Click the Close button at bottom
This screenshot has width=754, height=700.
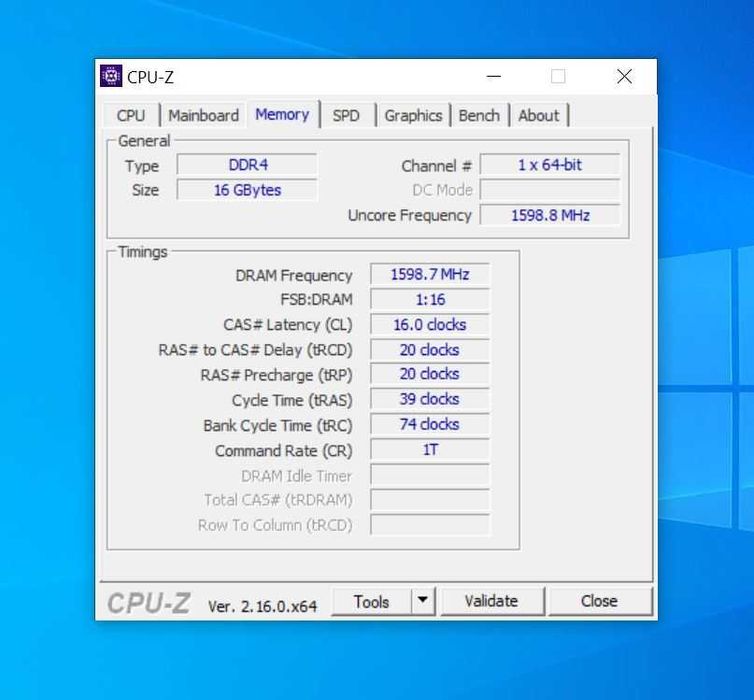point(599,601)
